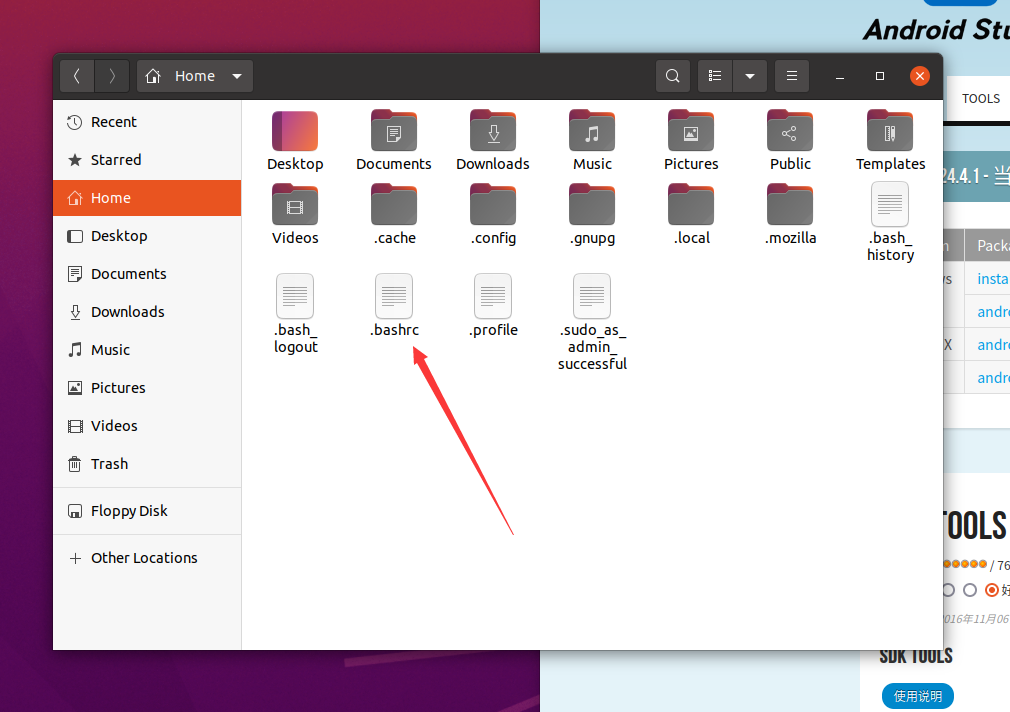Select the .profile file
The height and width of the screenshot is (712, 1010).
click(493, 296)
